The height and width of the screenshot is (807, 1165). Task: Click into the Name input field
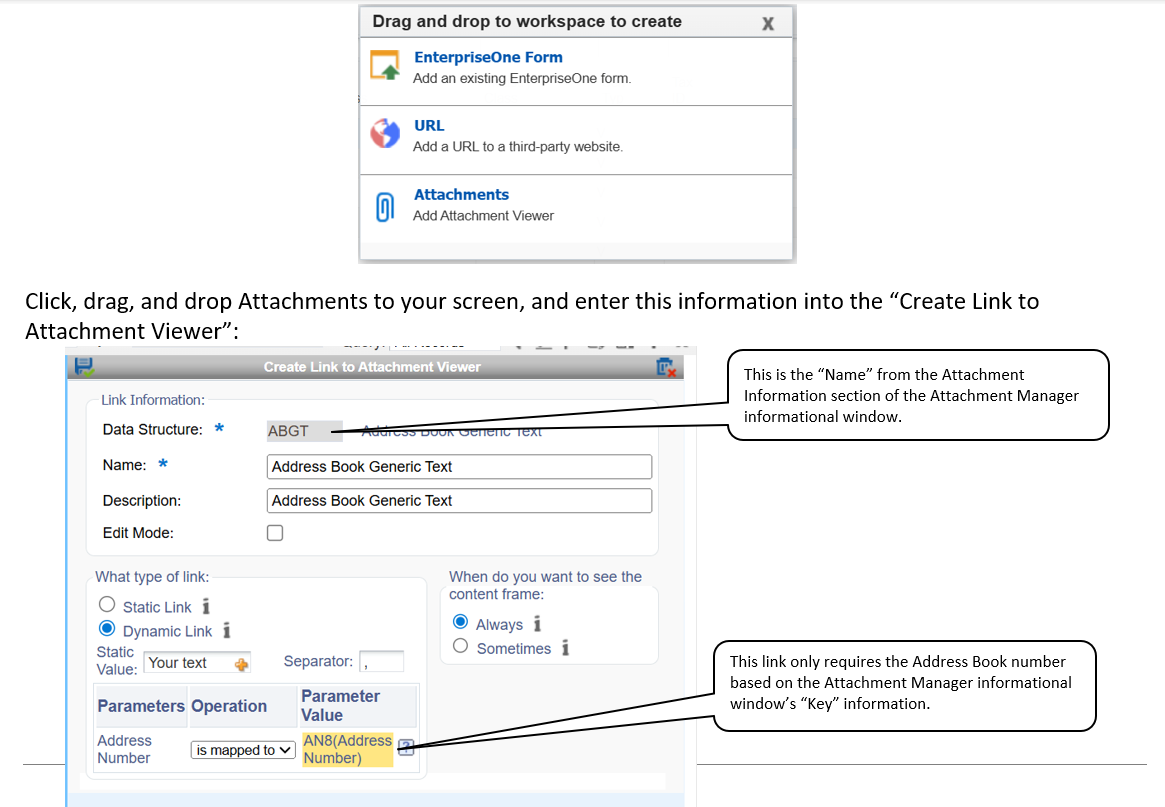pyautogui.click(x=460, y=467)
